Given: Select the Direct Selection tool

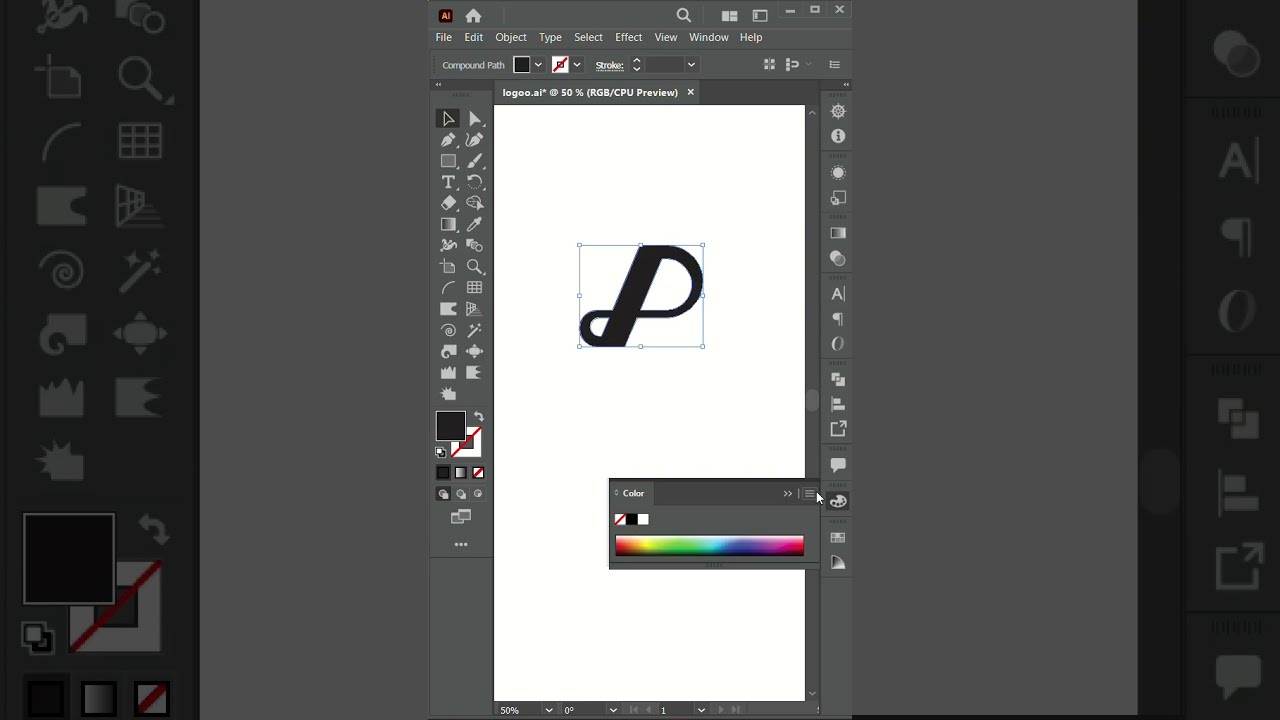Looking at the screenshot, I should point(475,119).
